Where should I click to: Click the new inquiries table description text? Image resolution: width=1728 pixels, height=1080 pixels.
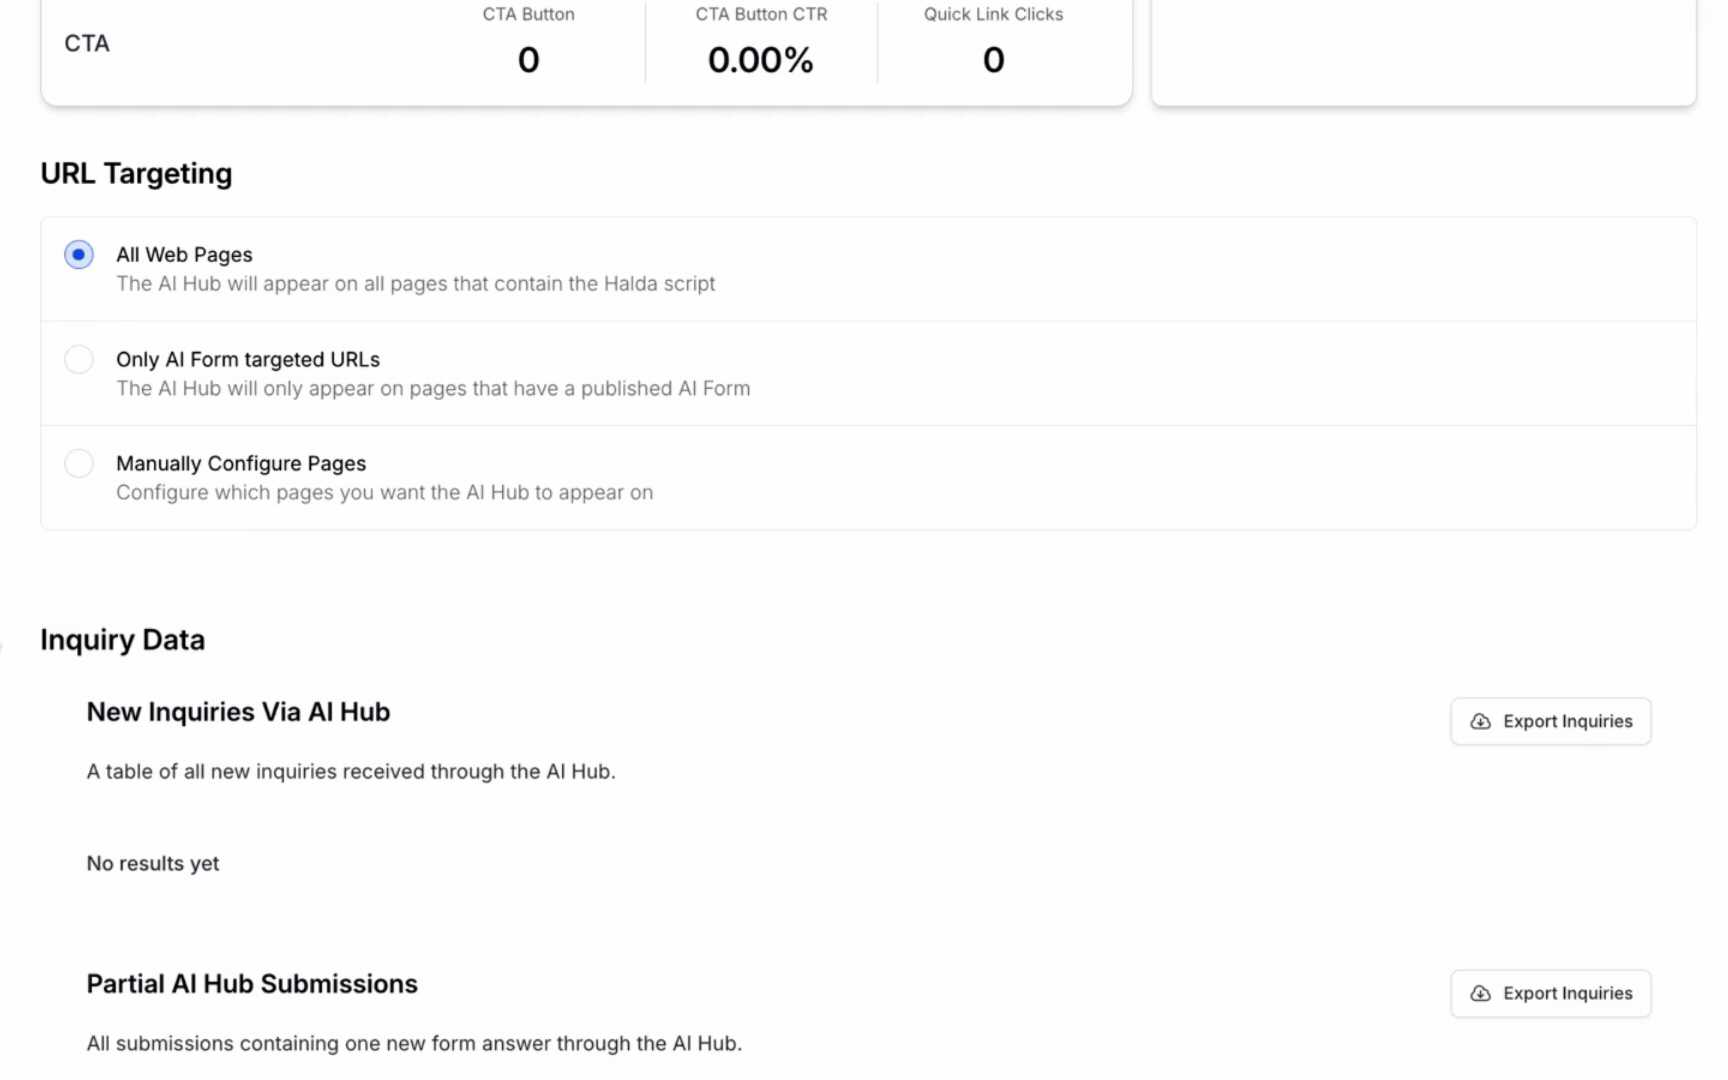(x=351, y=772)
